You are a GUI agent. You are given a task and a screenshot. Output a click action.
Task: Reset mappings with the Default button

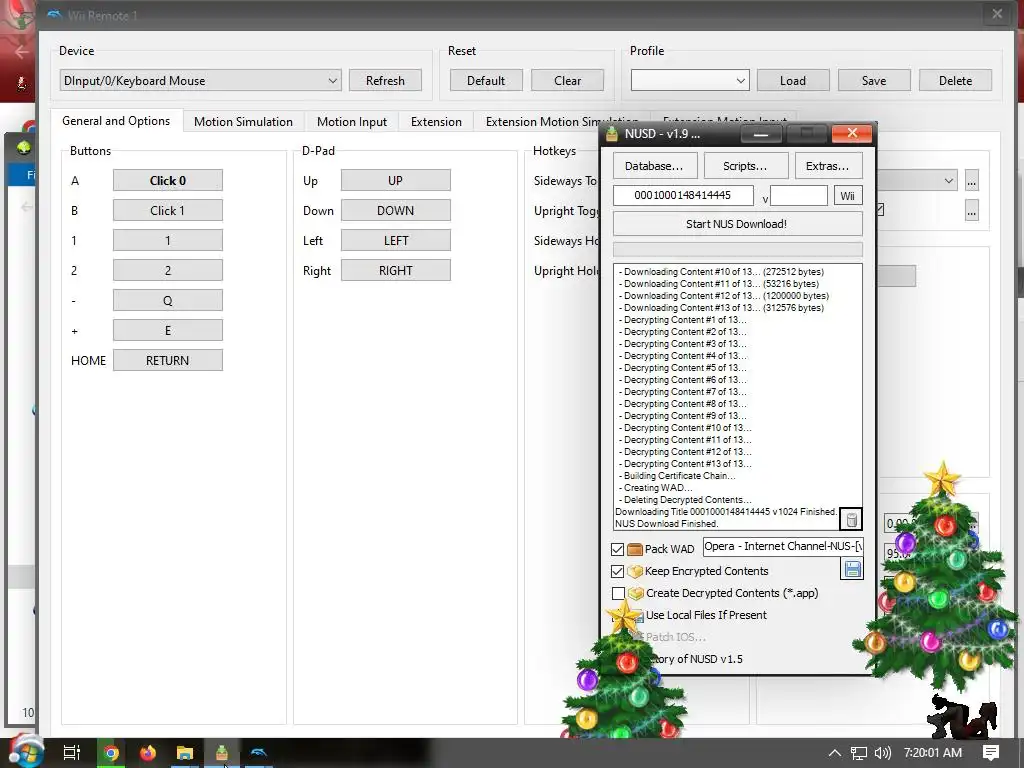point(486,80)
